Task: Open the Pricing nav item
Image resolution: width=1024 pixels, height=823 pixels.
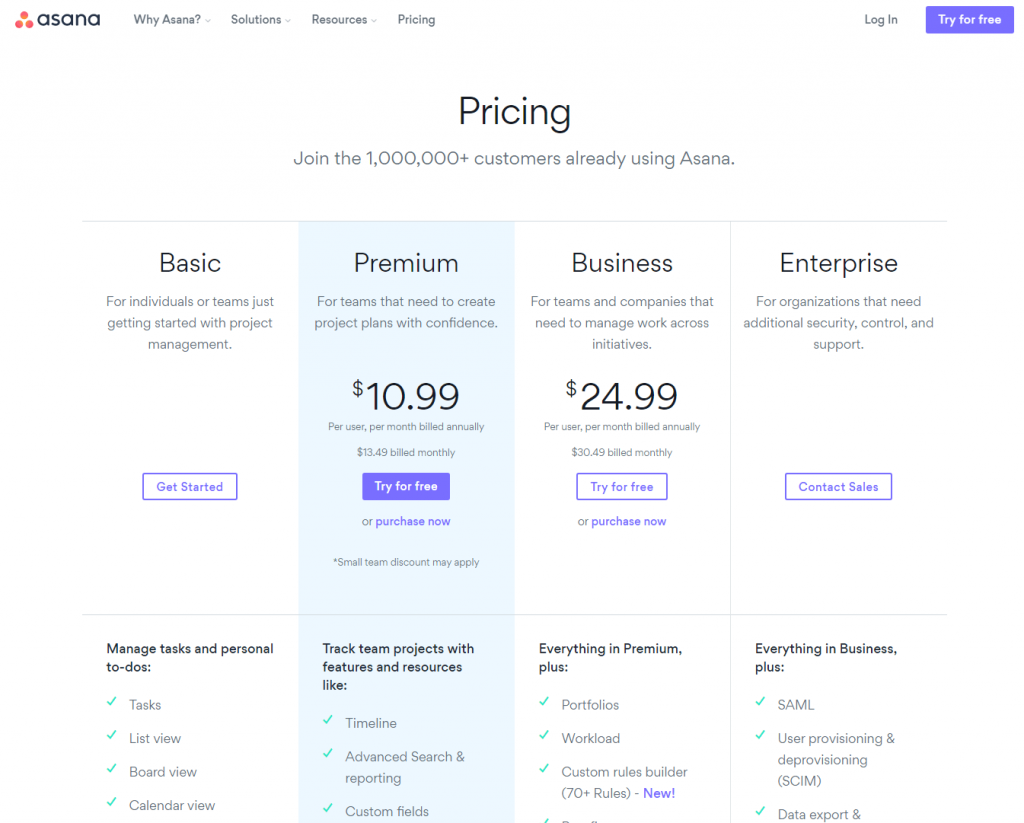Action: (x=416, y=20)
